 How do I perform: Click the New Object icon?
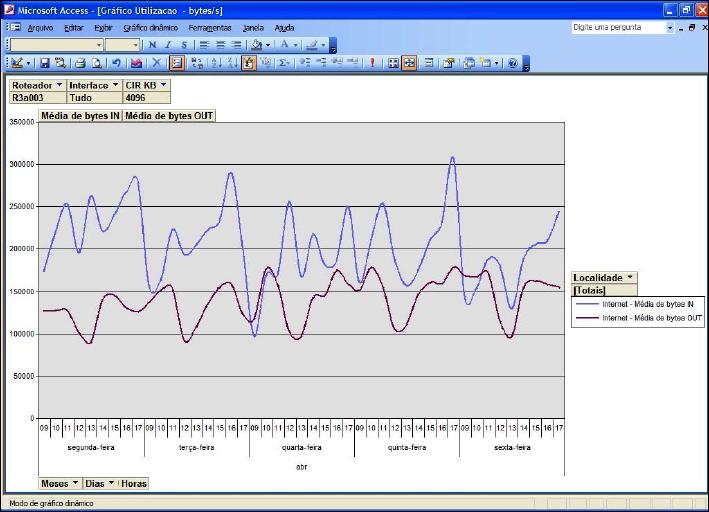point(488,63)
